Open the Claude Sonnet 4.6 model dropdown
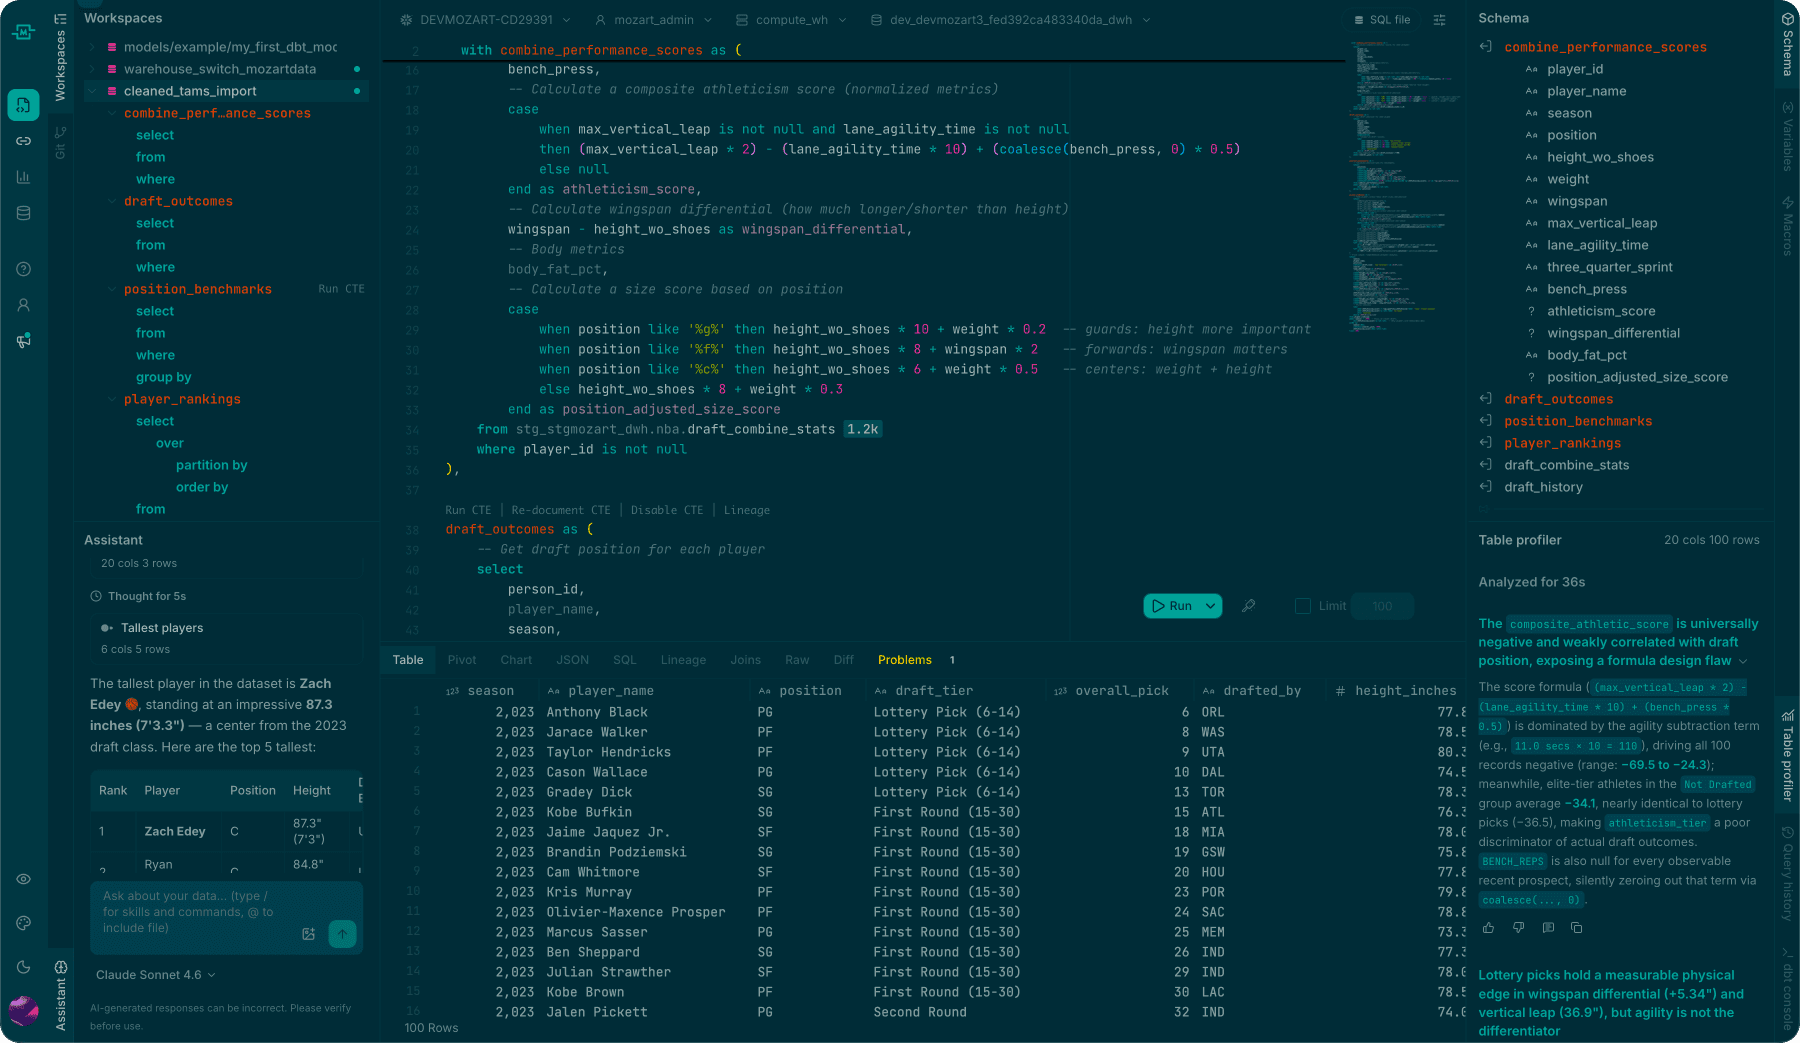The width and height of the screenshot is (1800, 1043). click(155, 975)
